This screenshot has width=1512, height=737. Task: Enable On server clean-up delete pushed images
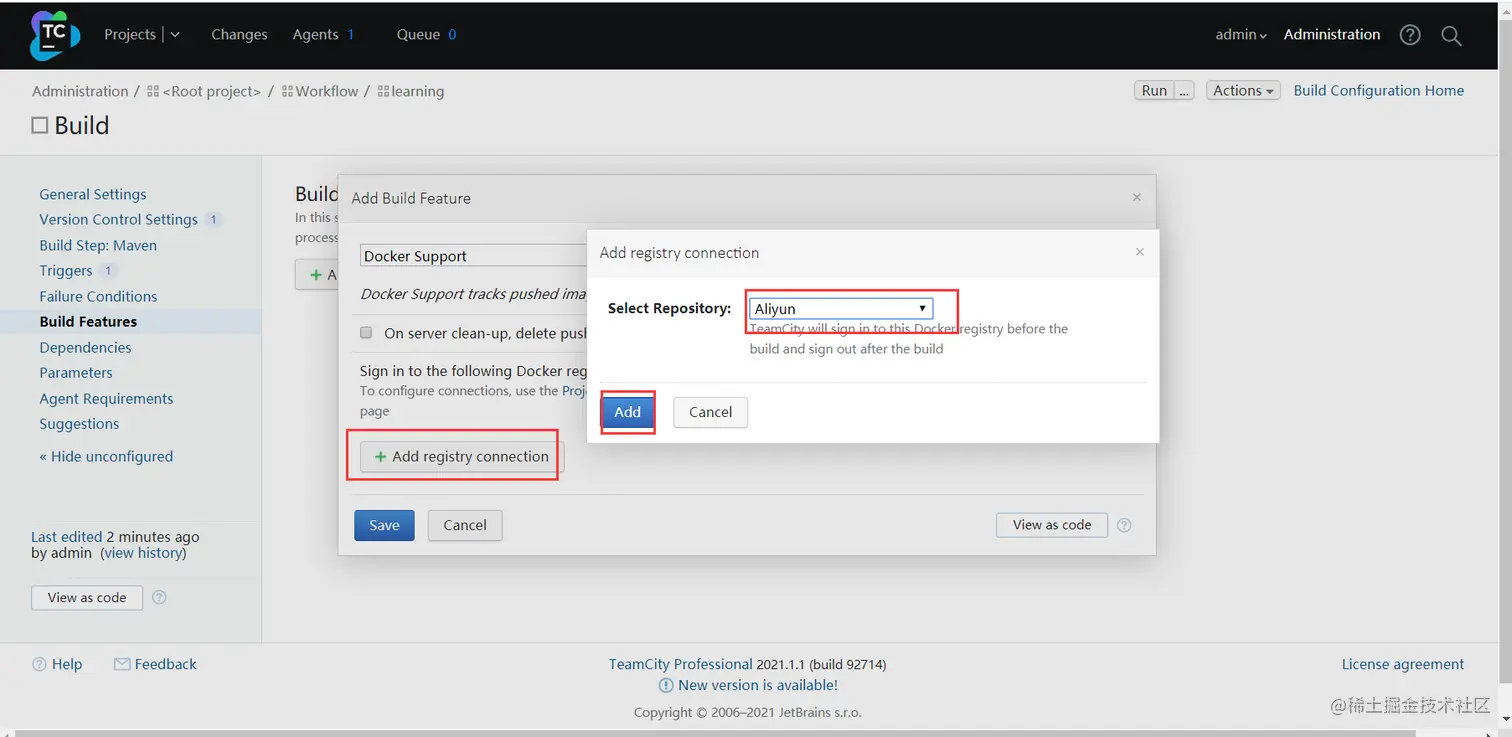(x=366, y=333)
